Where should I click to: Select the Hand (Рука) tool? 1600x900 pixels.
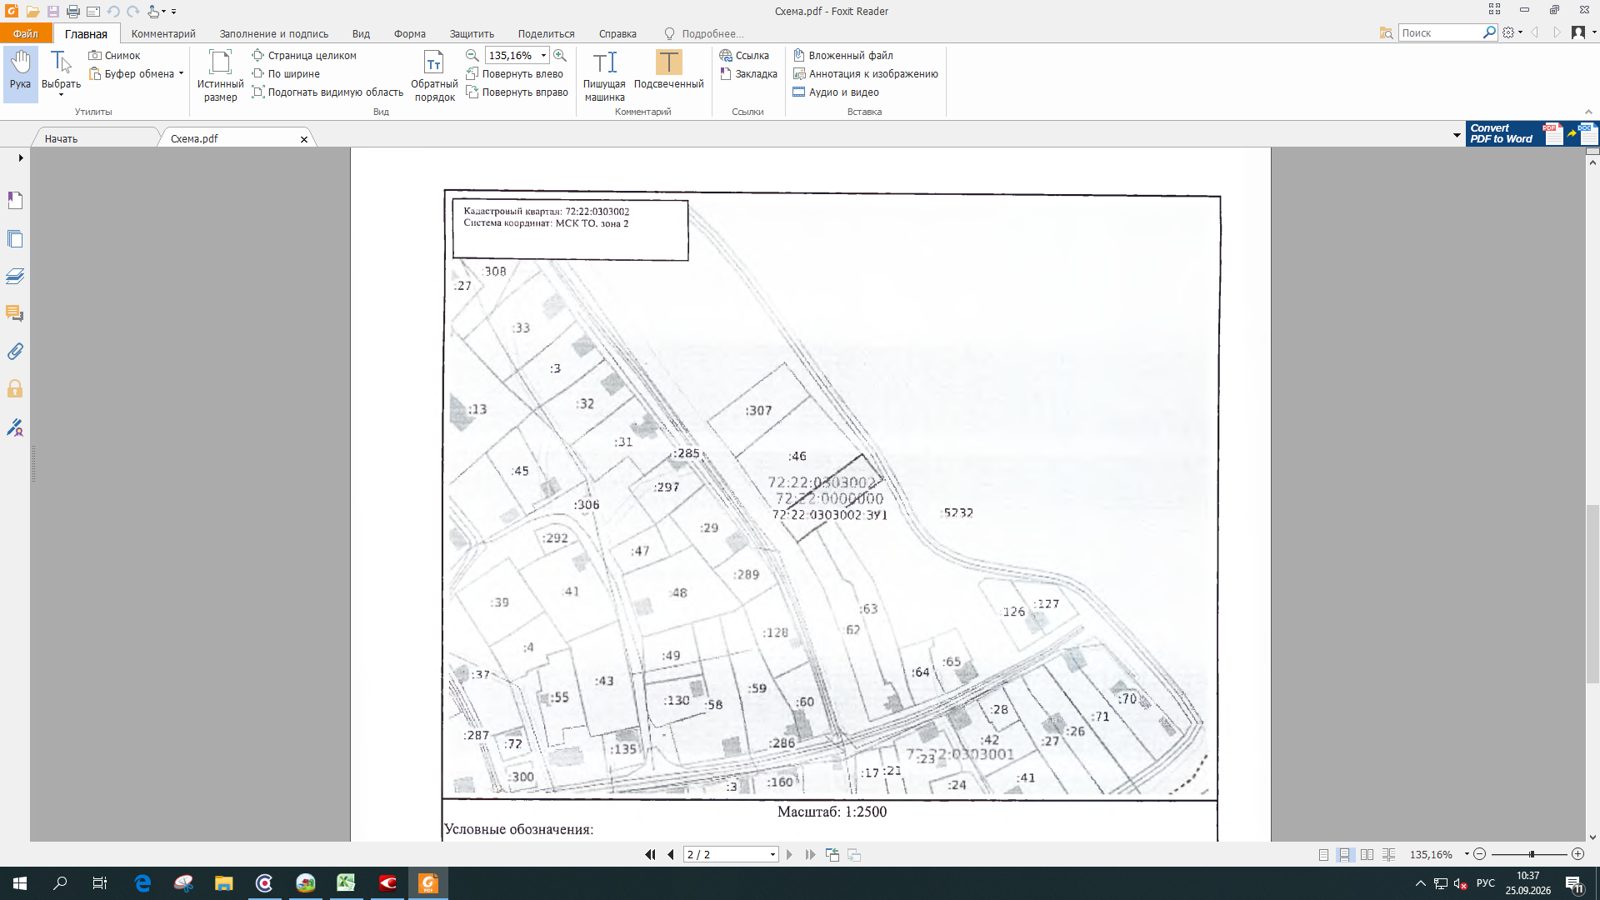pyautogui.click(x=20, y=73)
